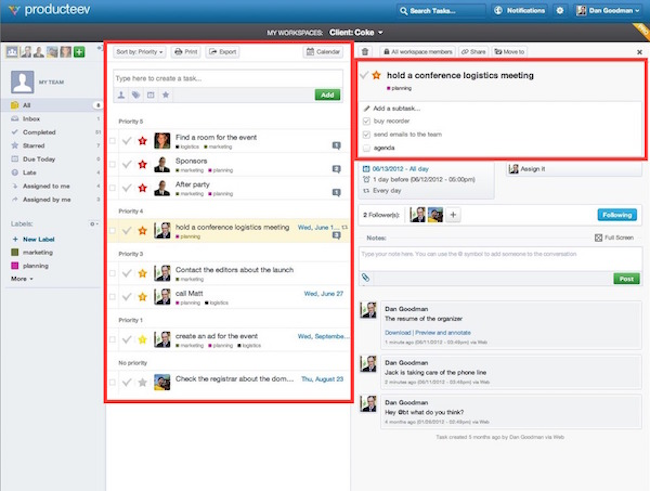Click the plus icon to add a follower
The width and height of the screenshot is (650, 491).
tap(453, 214)
